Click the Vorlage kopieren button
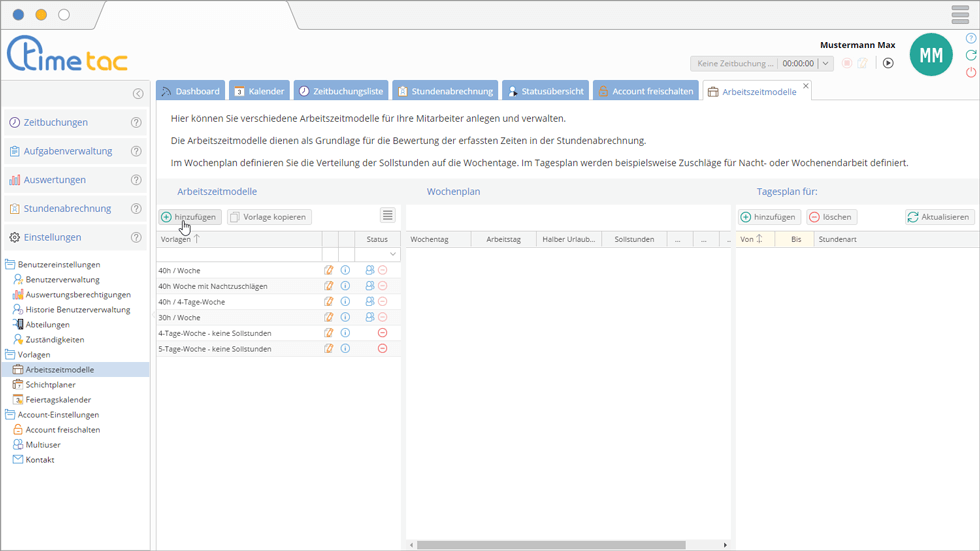This screenshot has height=551, width=980. (268, 217)
